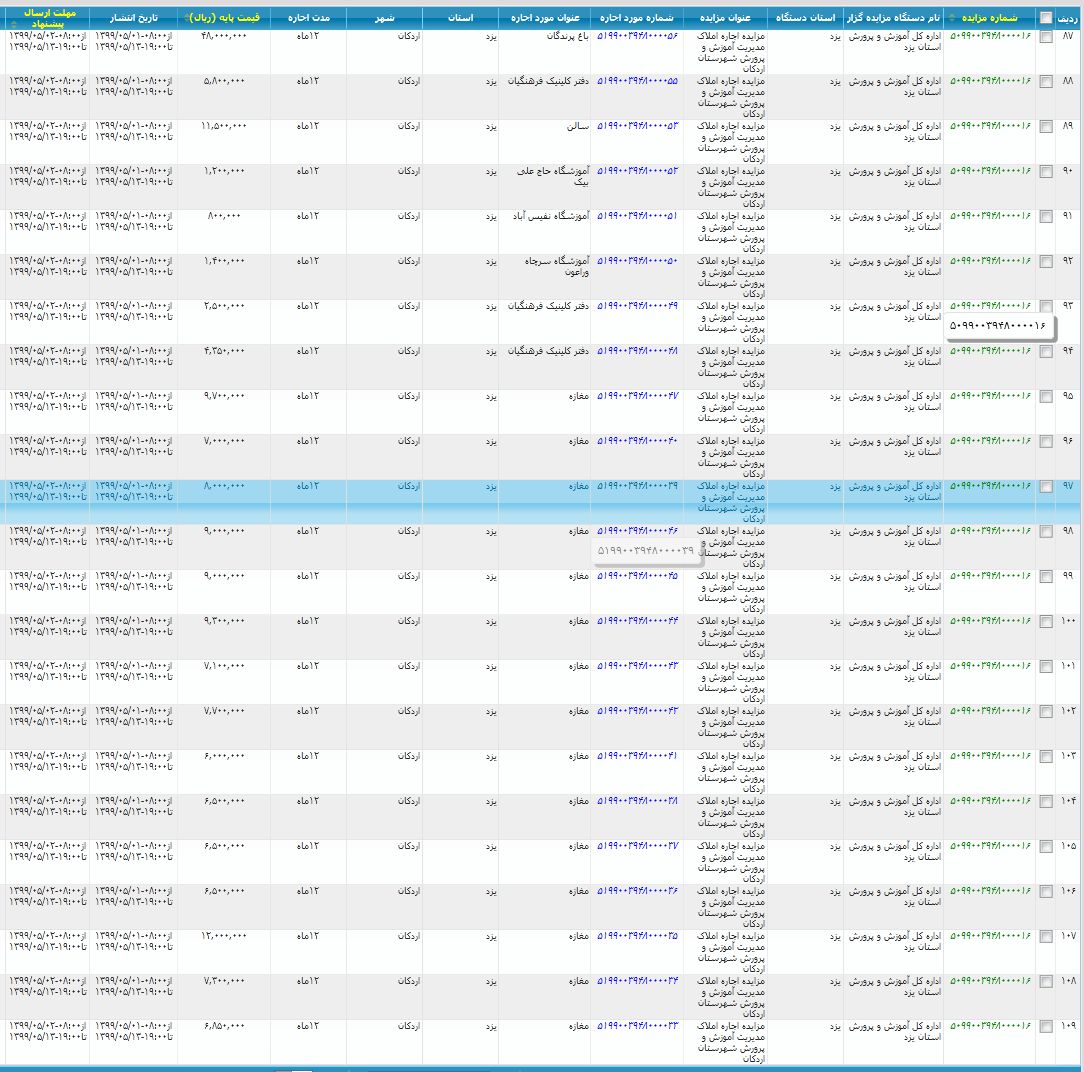
Task: Open auction number link in row ۸۸
Action: tap(990, 81)
